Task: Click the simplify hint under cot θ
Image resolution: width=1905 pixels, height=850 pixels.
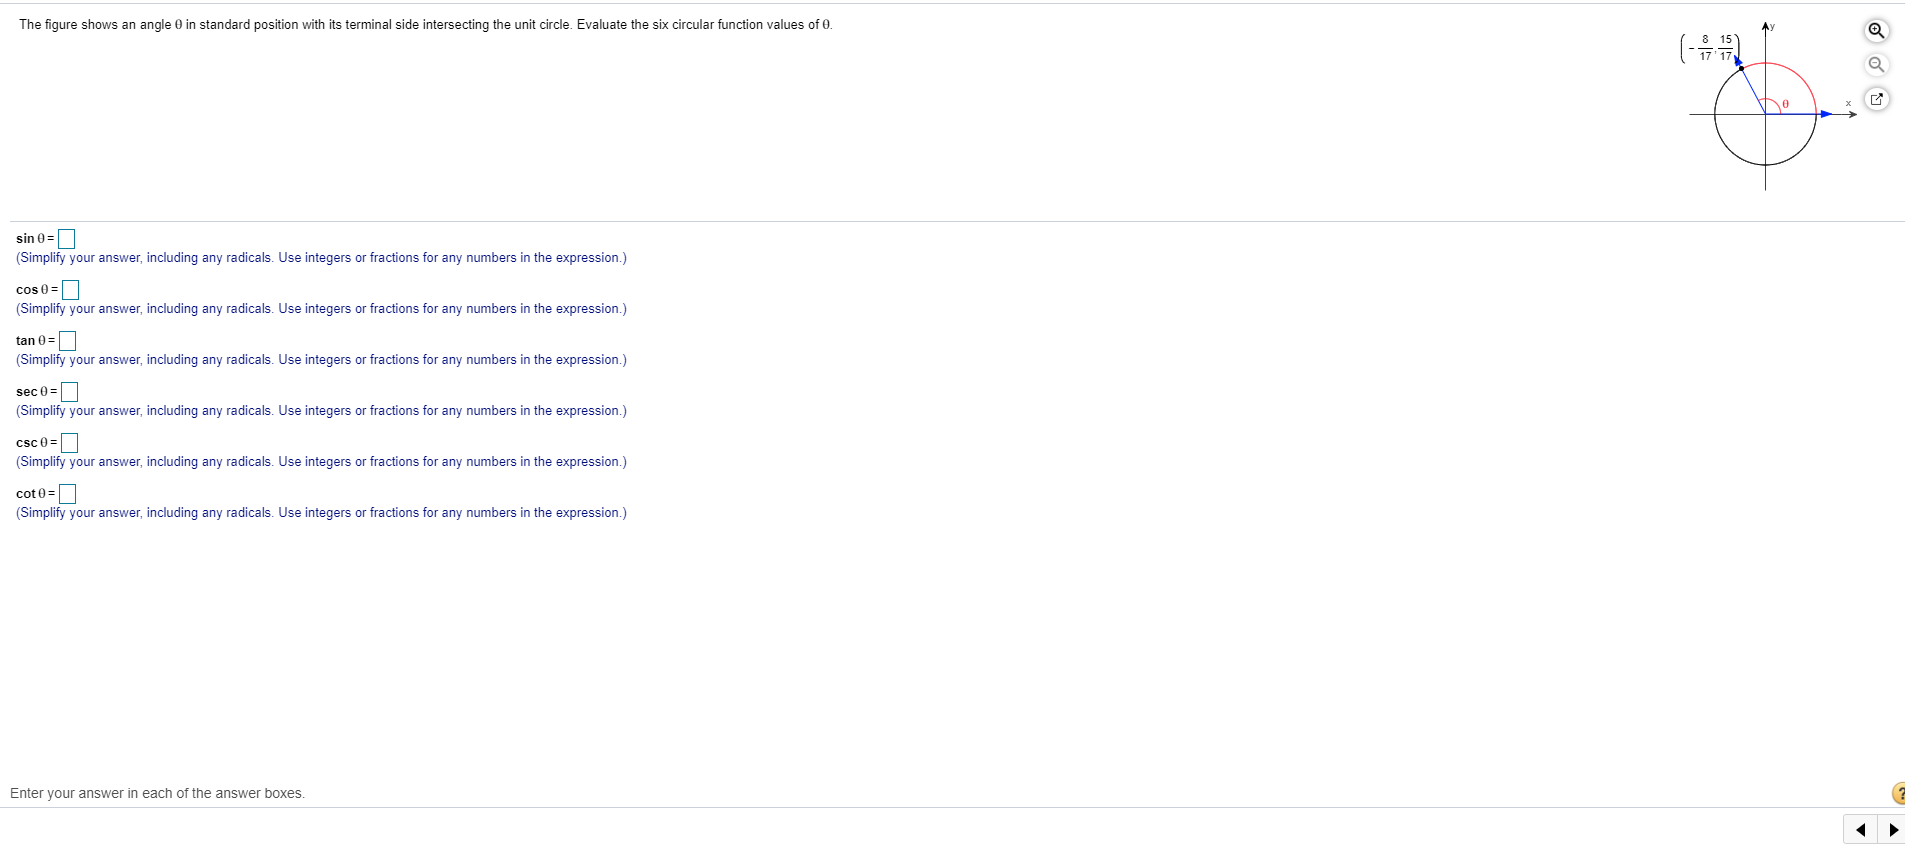Action: coord(321,513)
